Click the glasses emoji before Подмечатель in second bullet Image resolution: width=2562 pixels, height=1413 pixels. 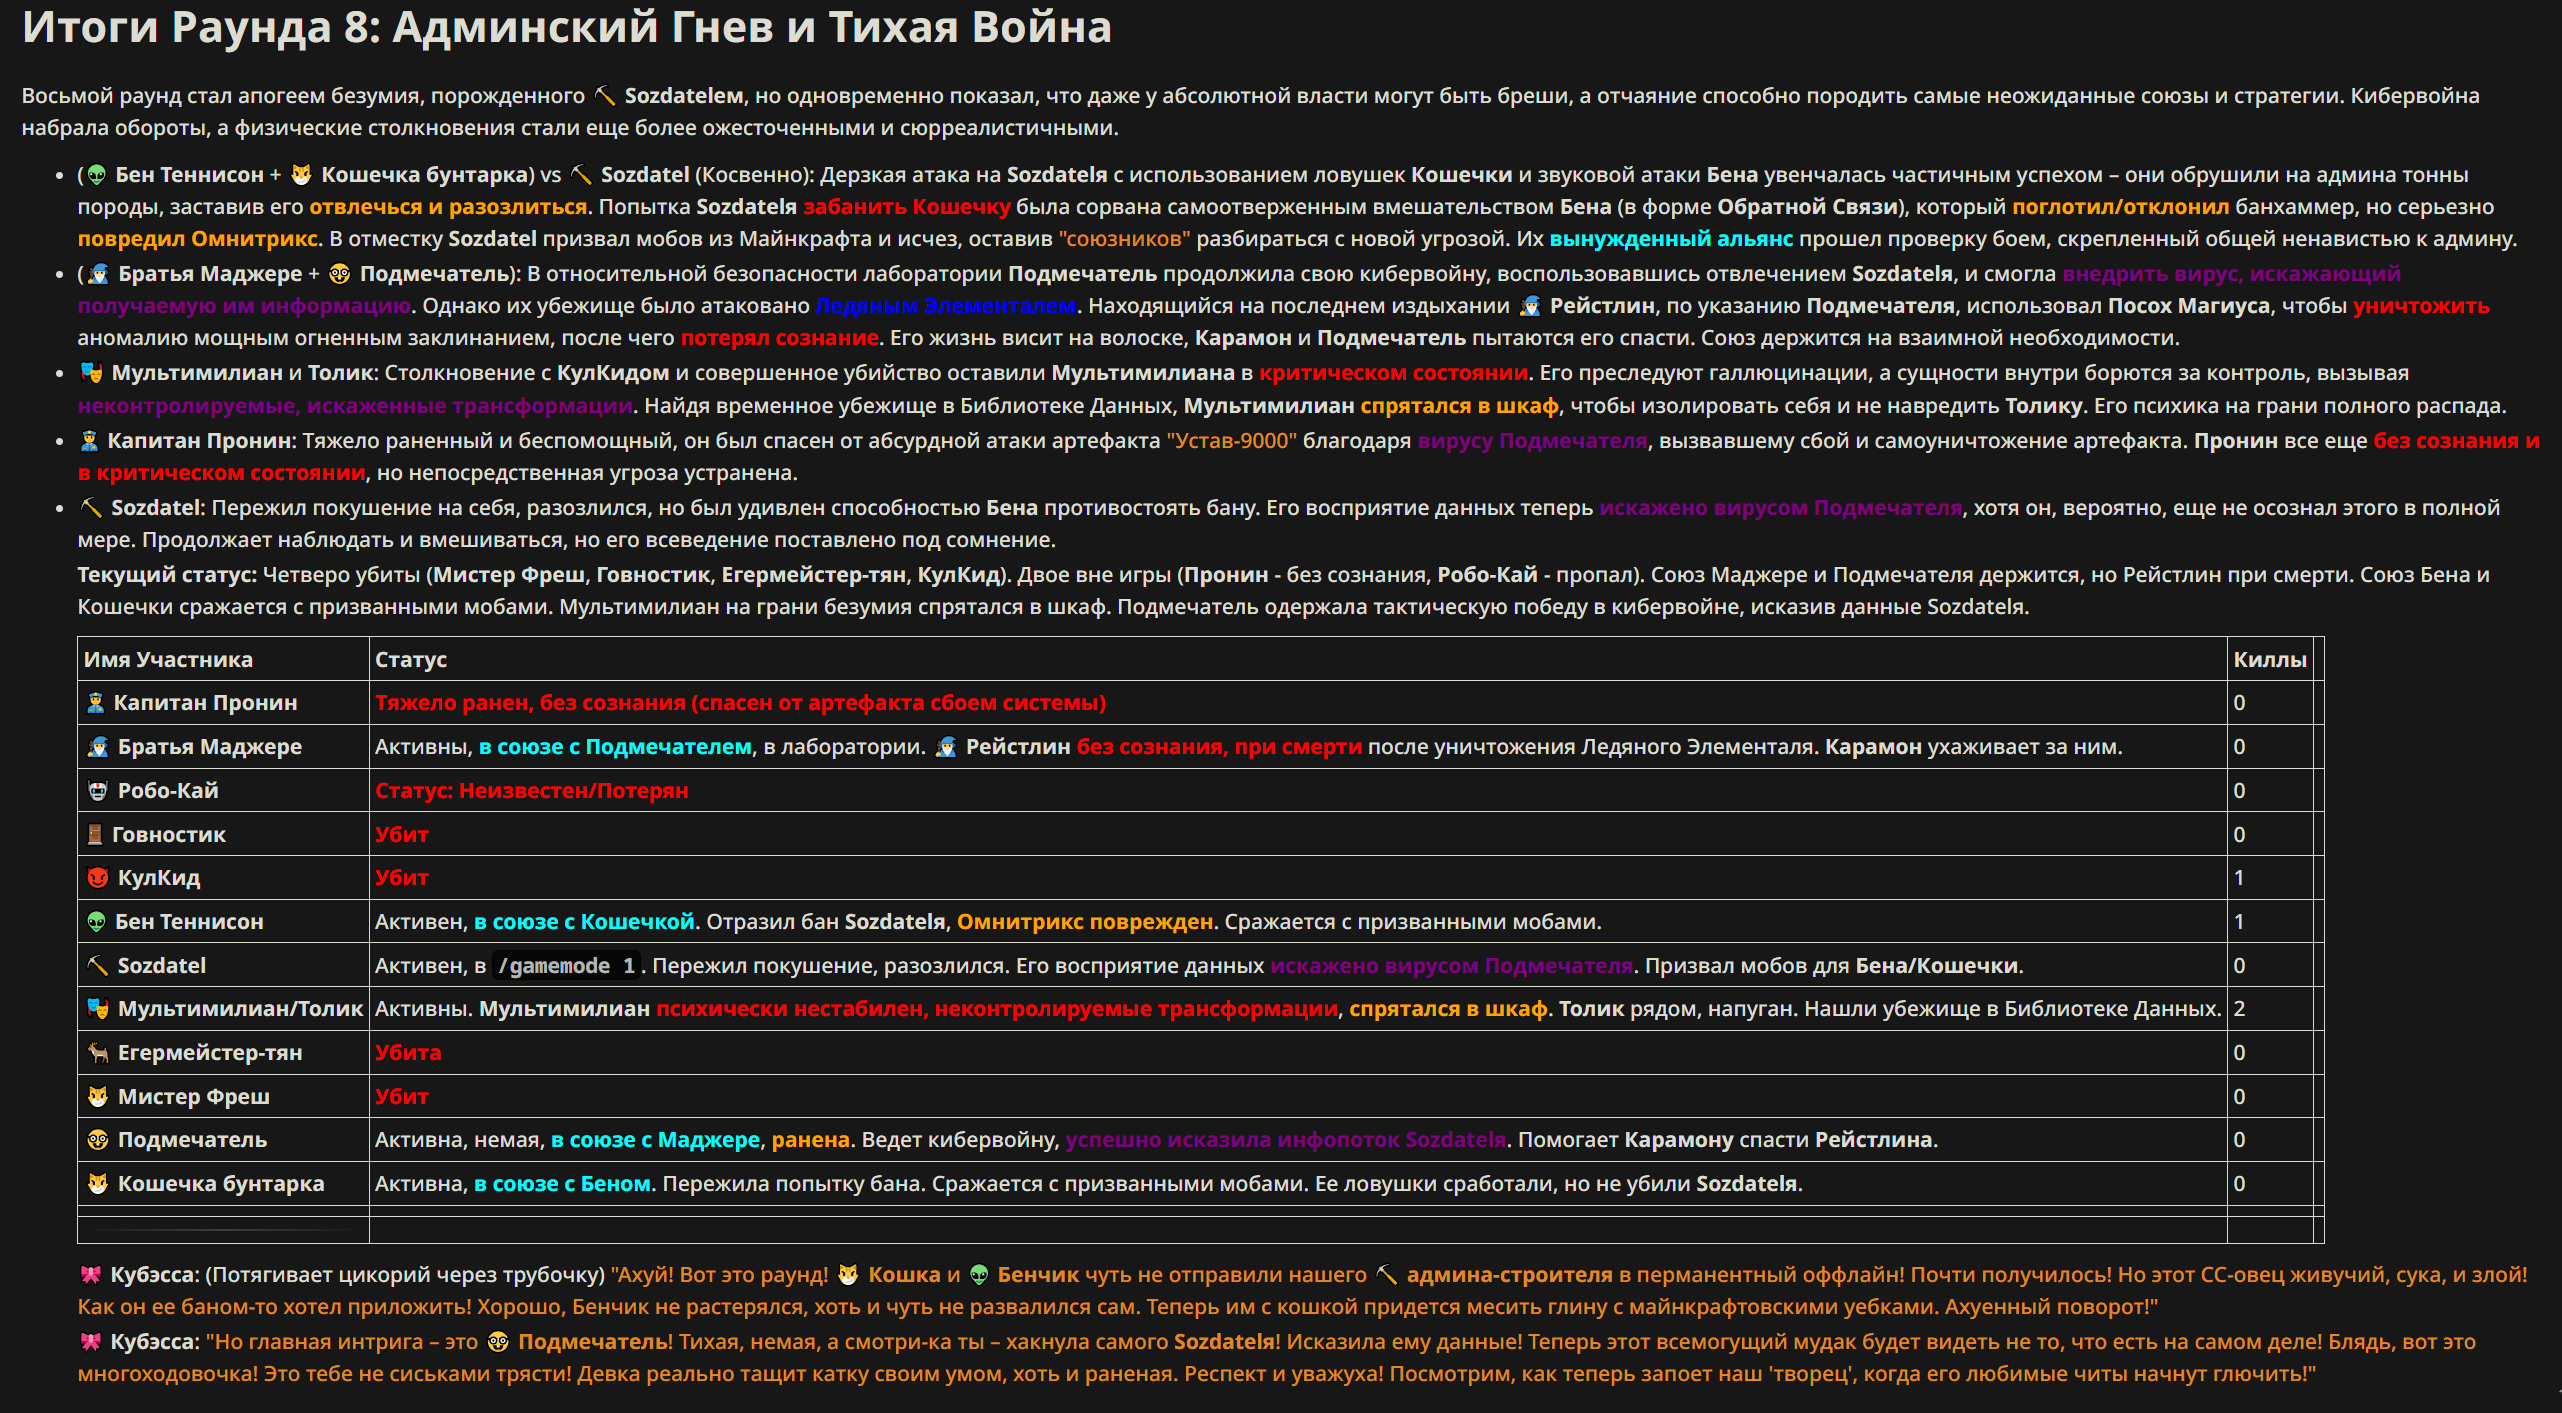click(x=339, y=274)
